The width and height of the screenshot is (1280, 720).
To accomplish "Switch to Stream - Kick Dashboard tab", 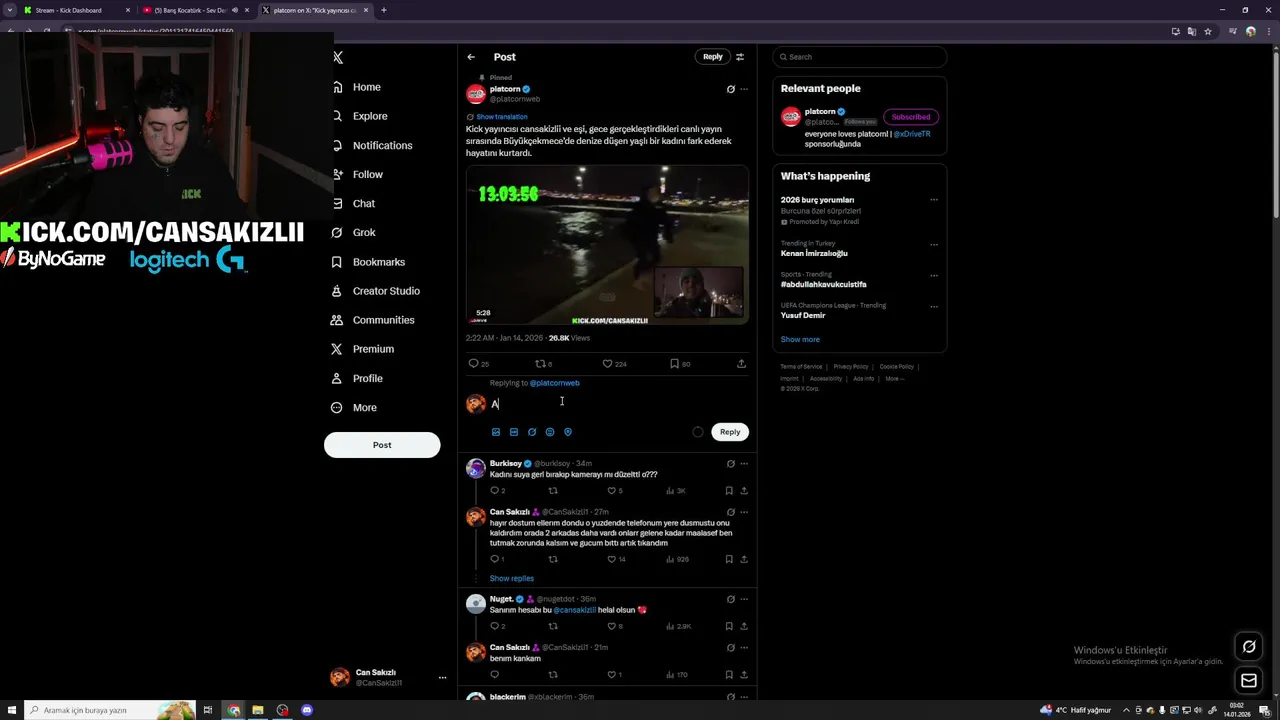I will tap(76, 10).
